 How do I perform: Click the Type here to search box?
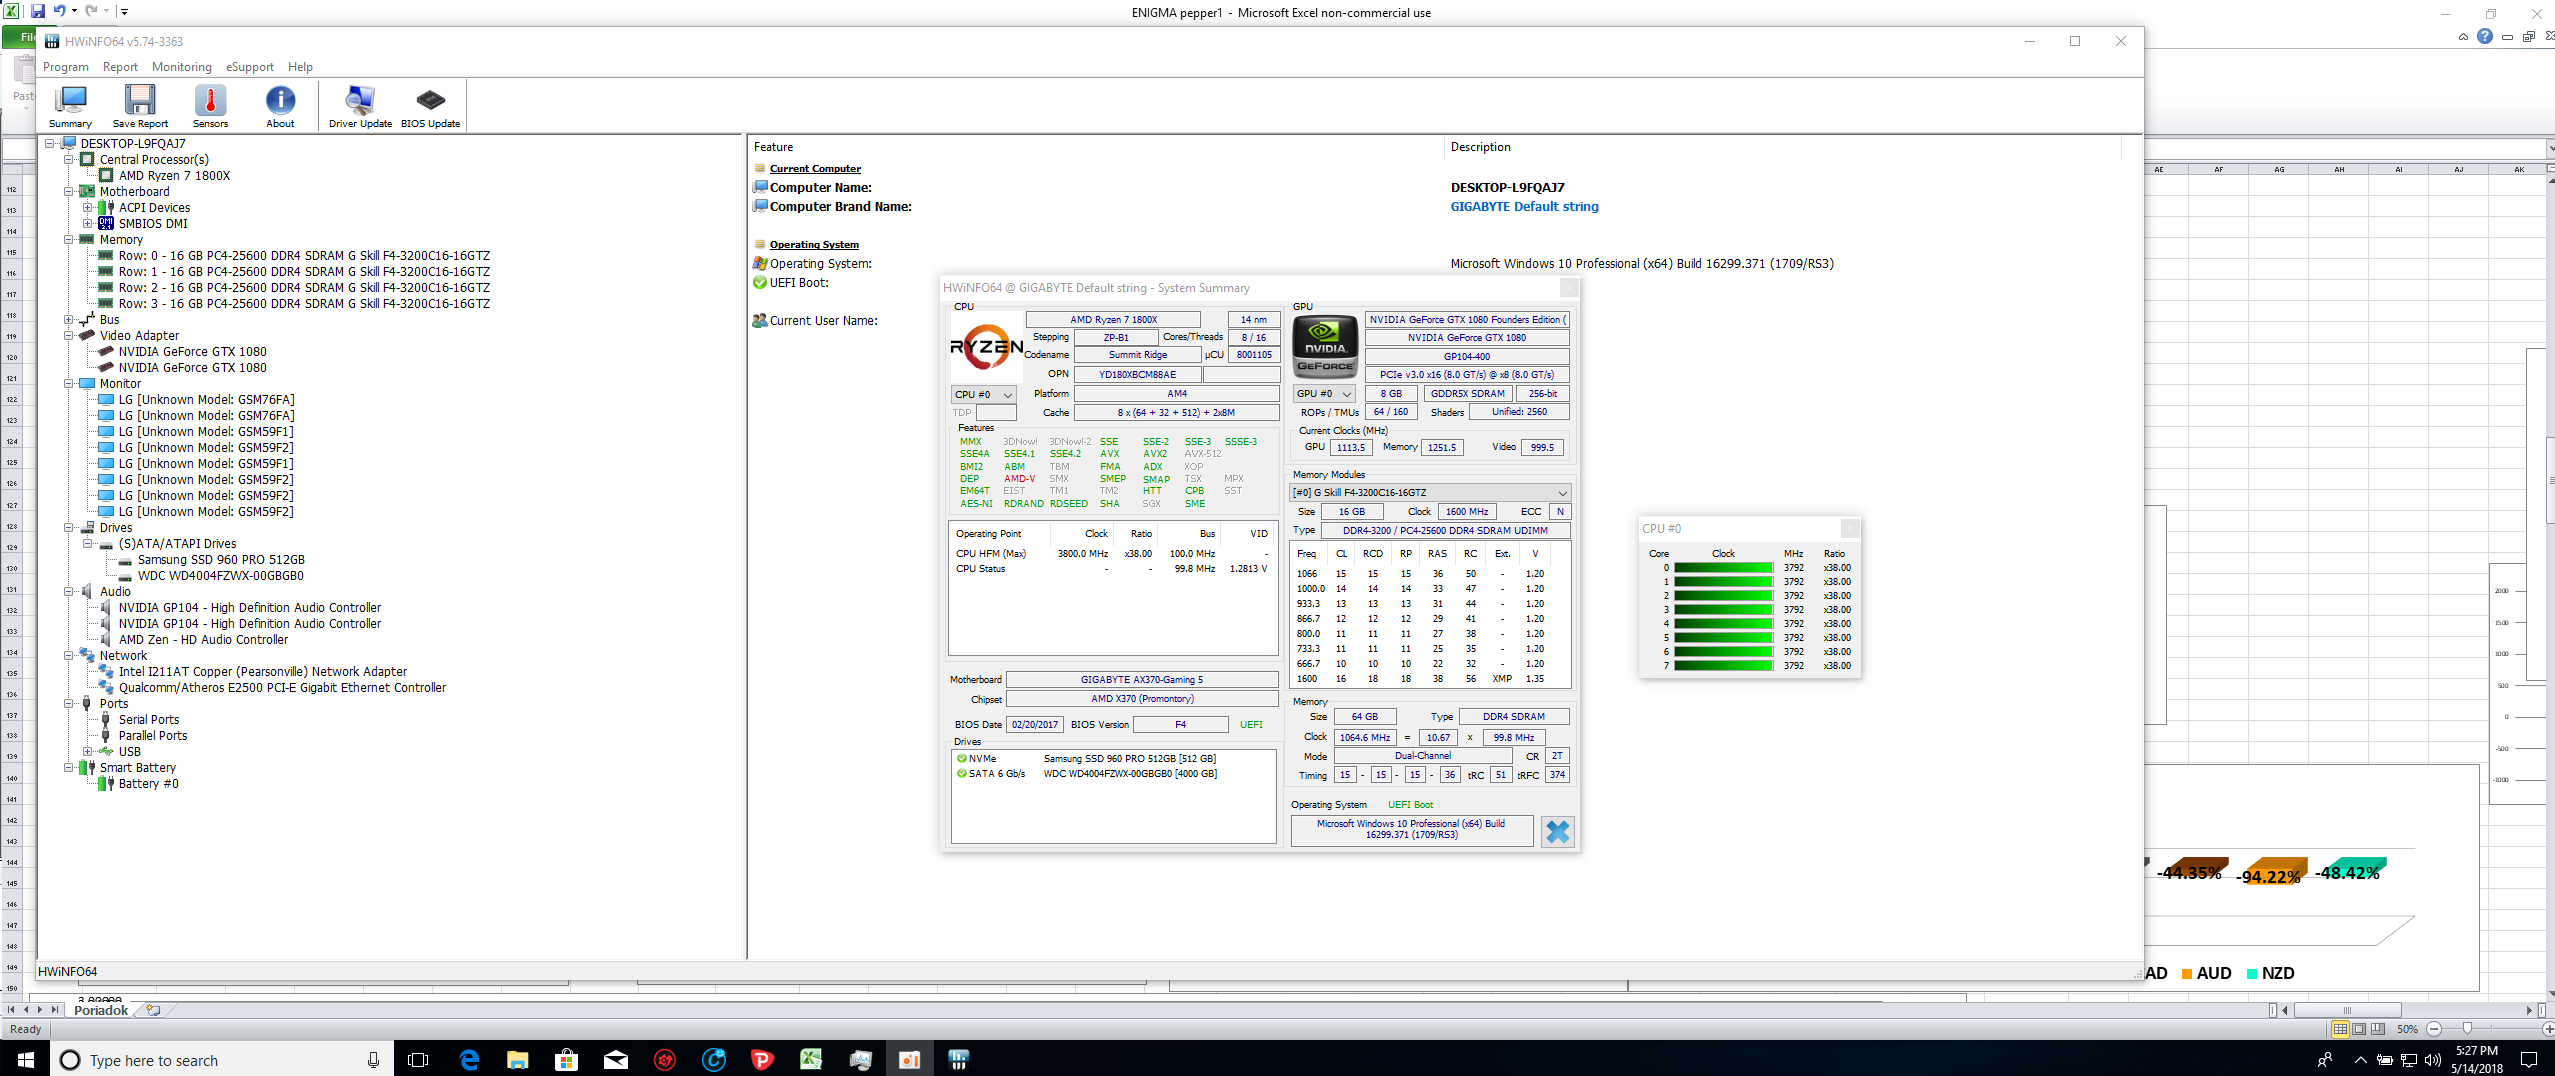click(220, 1060)
